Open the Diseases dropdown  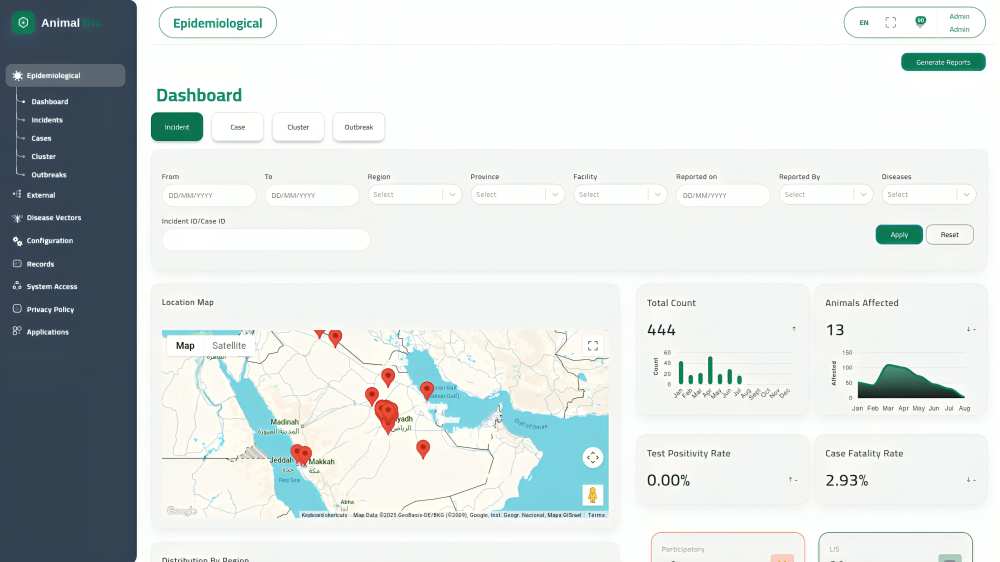(x=929, y=195)
